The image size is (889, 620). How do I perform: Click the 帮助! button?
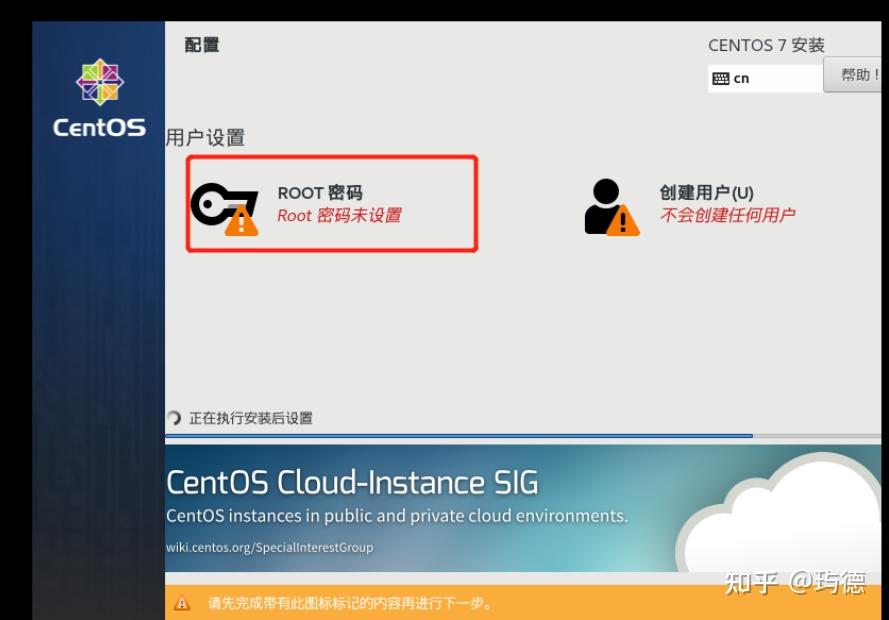858,75
